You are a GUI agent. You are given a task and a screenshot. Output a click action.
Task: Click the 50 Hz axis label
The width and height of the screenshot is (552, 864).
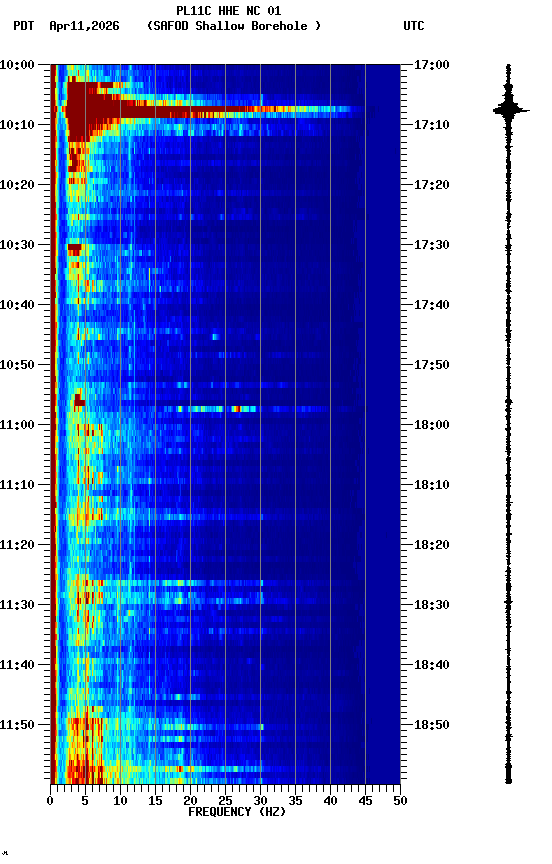(400, 801)
